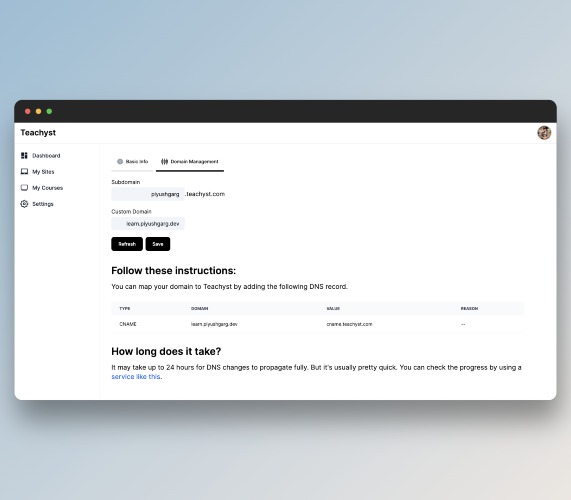Click the My Sites laptop icon

click(24, 172)
